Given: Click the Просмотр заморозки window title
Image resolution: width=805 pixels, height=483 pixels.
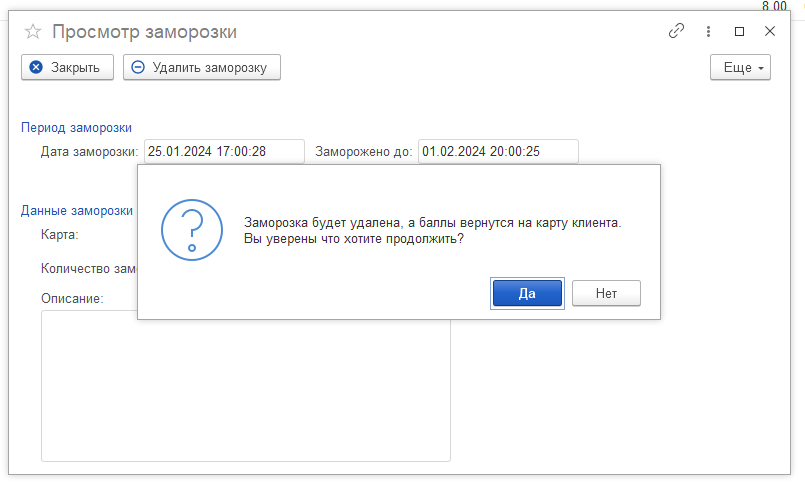Looking at the screenshot, I should point(145,32).
